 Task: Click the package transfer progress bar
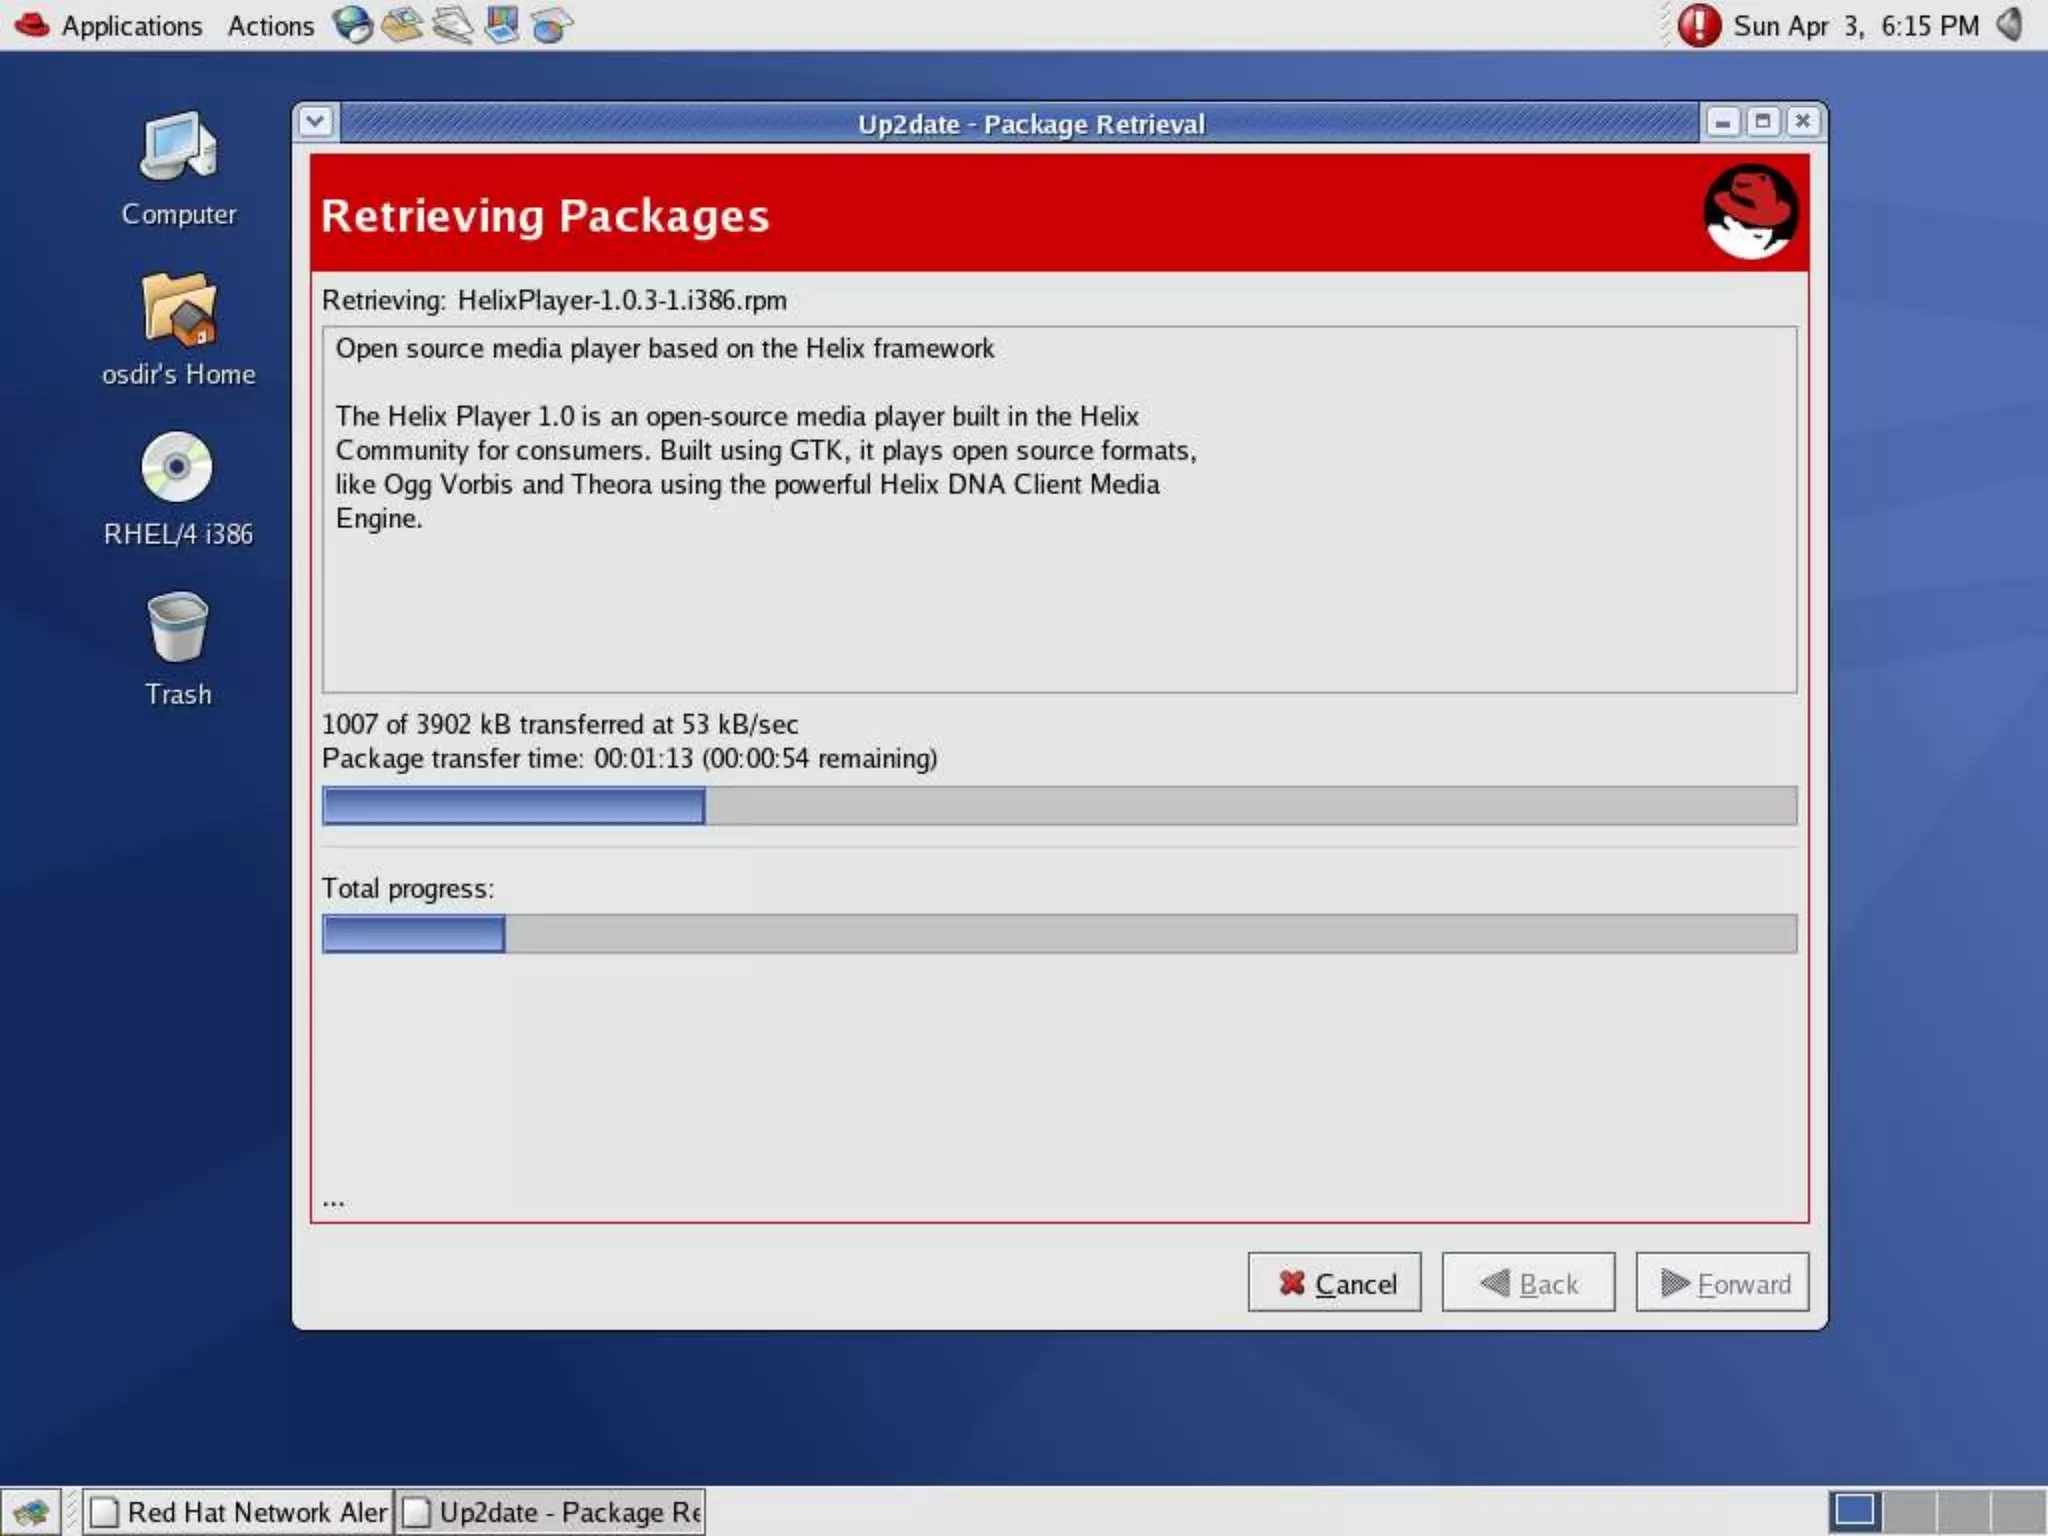tap(1058, 805)
